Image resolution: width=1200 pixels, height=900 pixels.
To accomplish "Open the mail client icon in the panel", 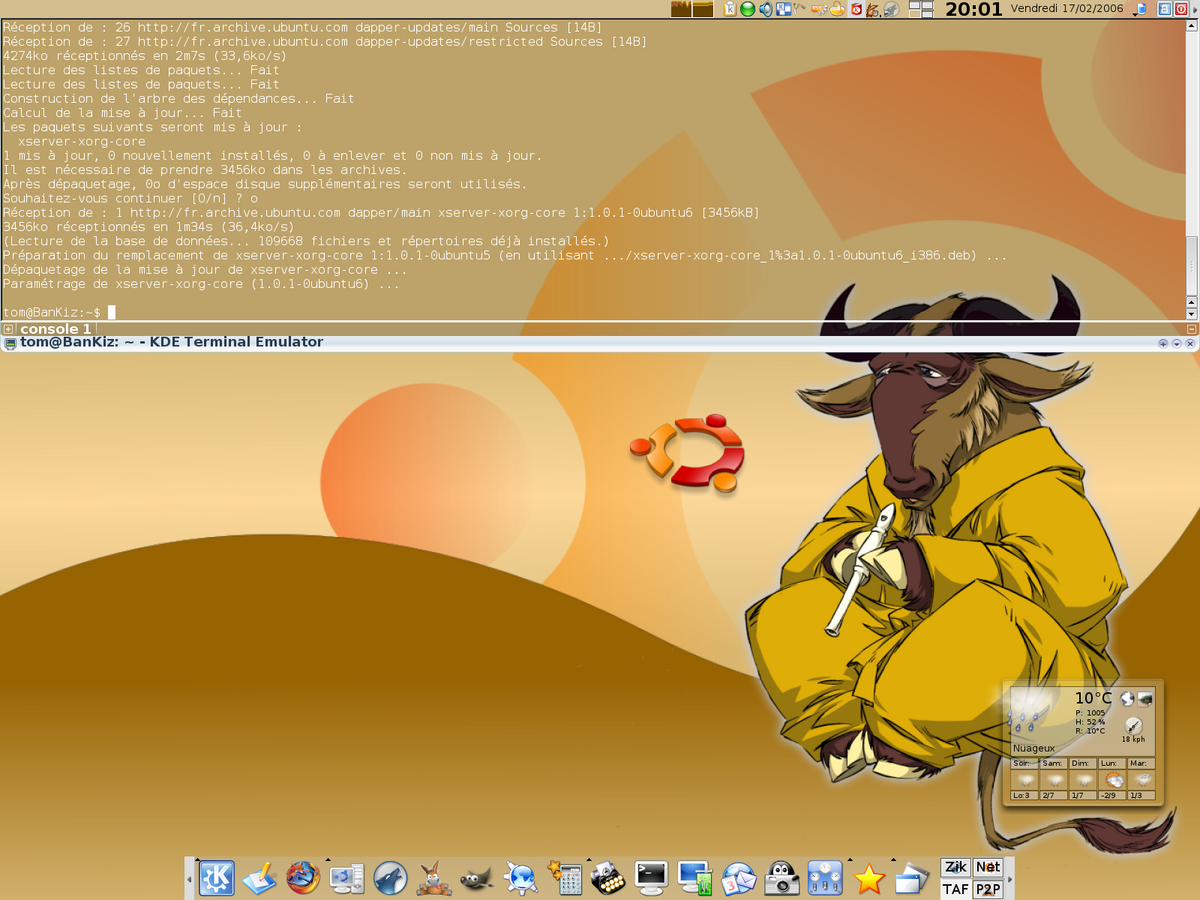I will coord(739,878).
